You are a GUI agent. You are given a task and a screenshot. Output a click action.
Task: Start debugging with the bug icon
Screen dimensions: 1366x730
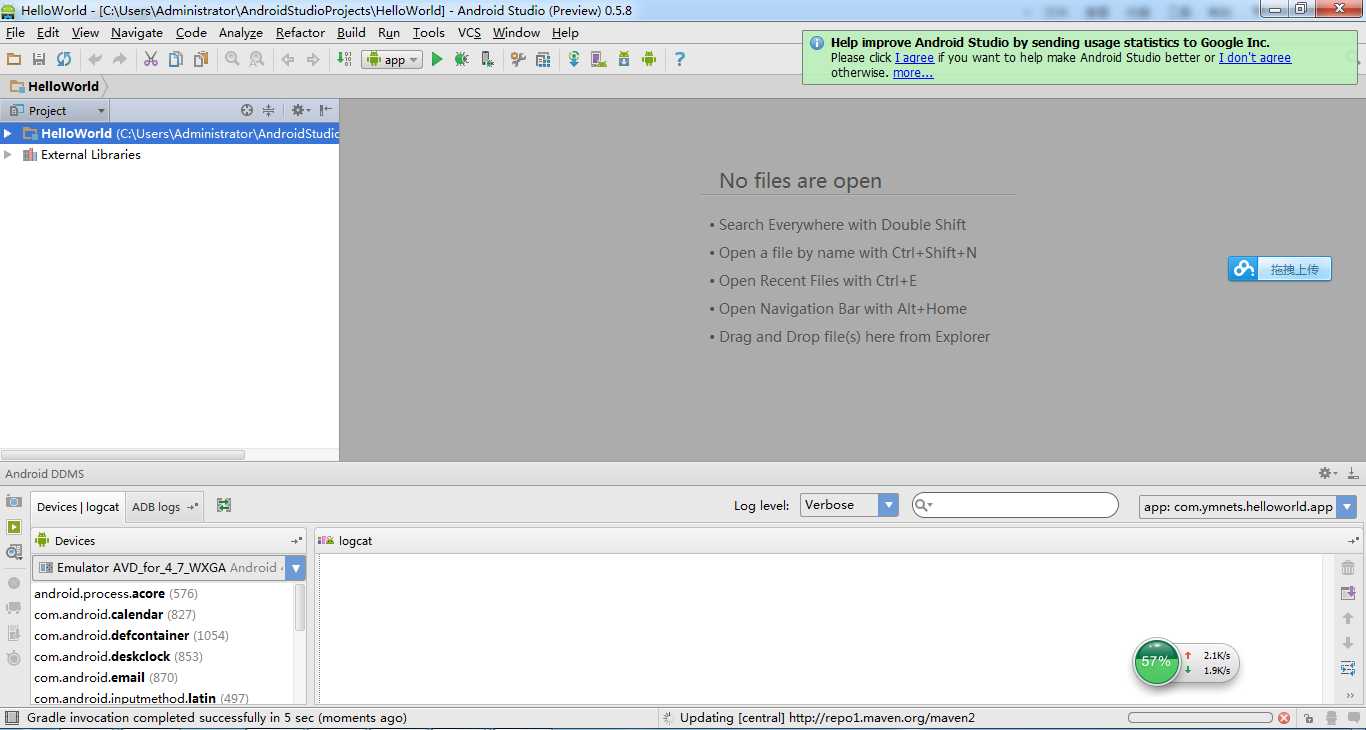coord(461,60)
